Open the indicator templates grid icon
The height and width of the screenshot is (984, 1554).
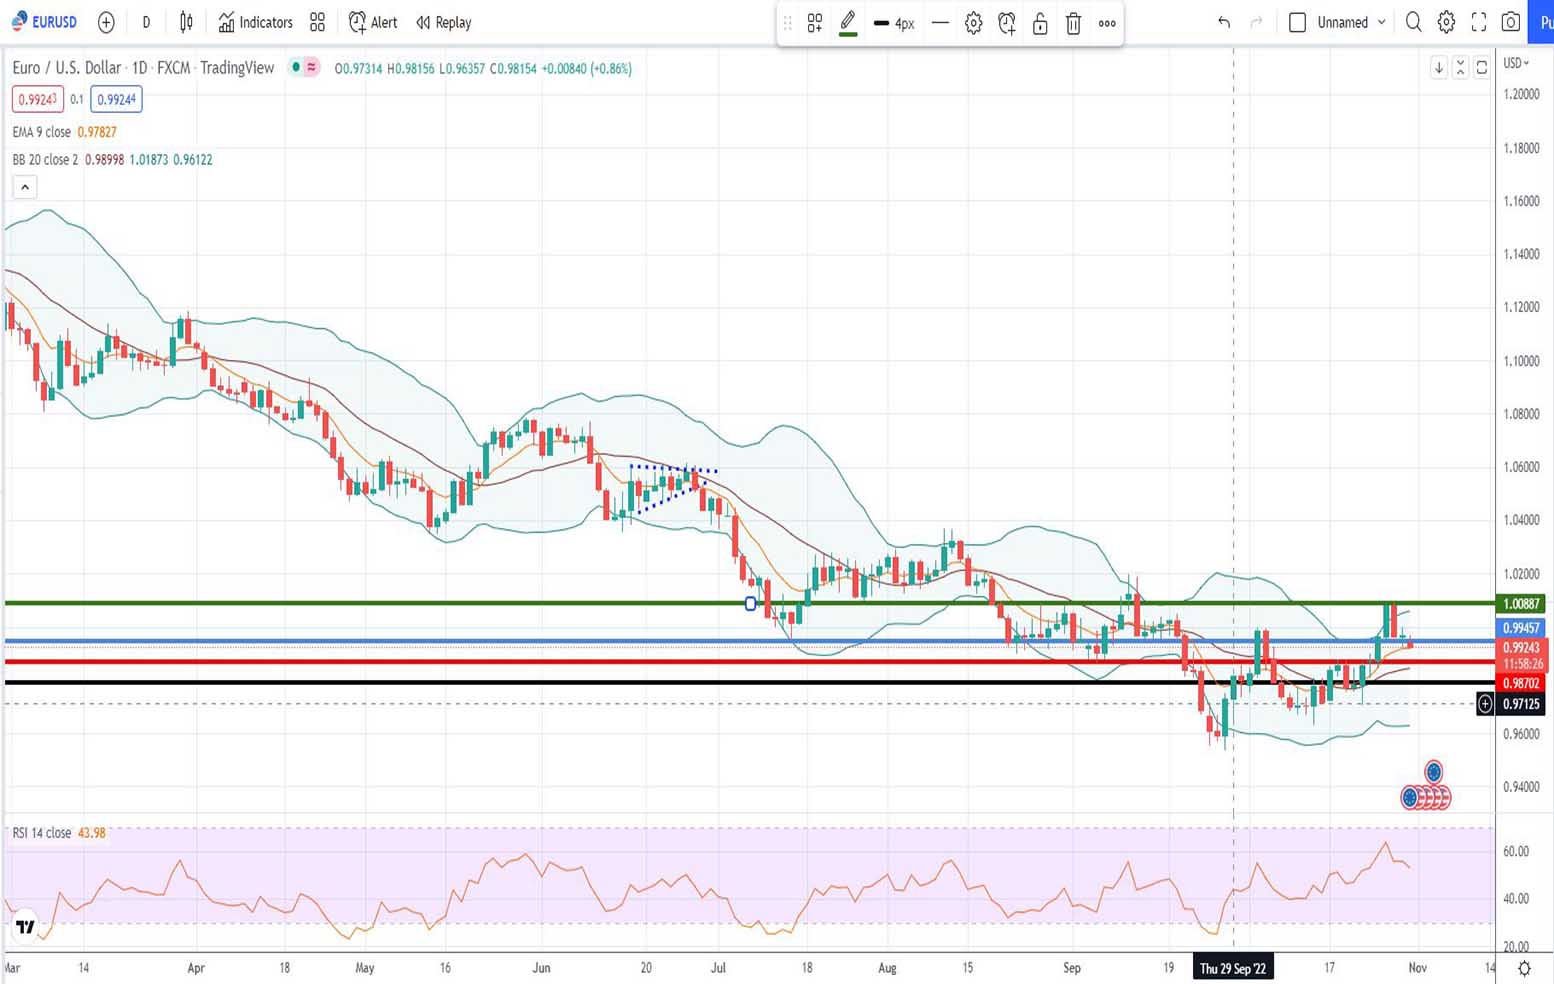tap(317, 22)
